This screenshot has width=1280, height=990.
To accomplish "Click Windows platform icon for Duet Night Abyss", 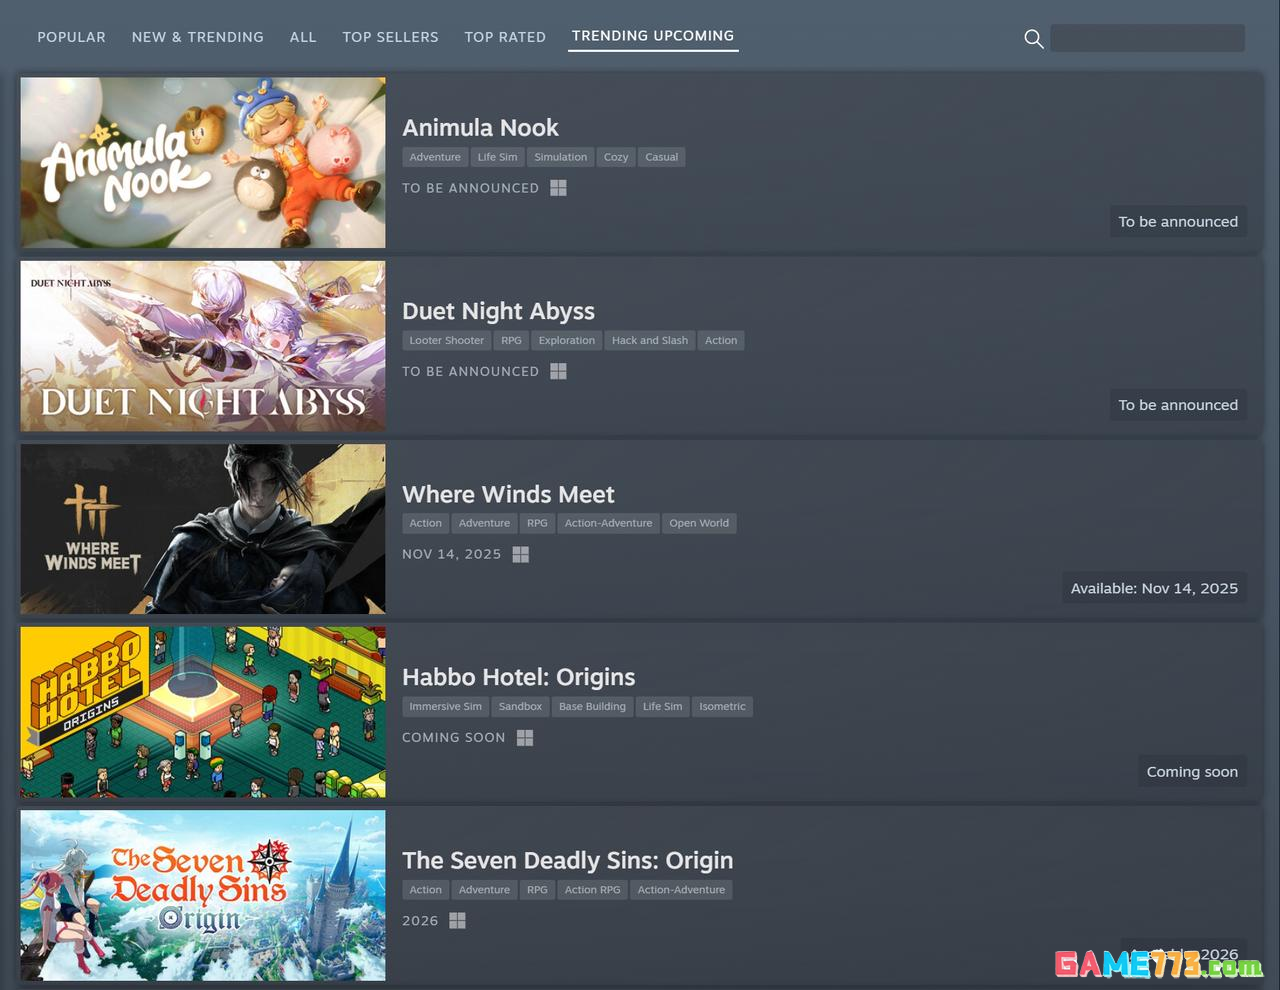I will (x=558, y=371).
